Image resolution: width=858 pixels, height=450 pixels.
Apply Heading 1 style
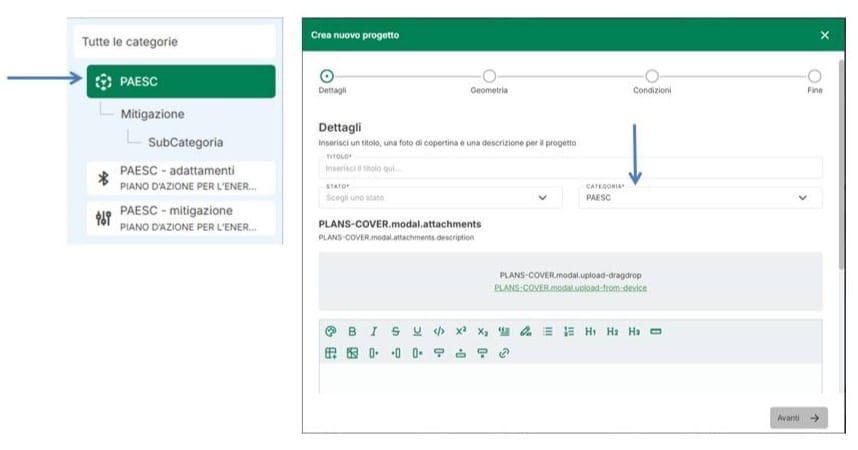(591, 331)
